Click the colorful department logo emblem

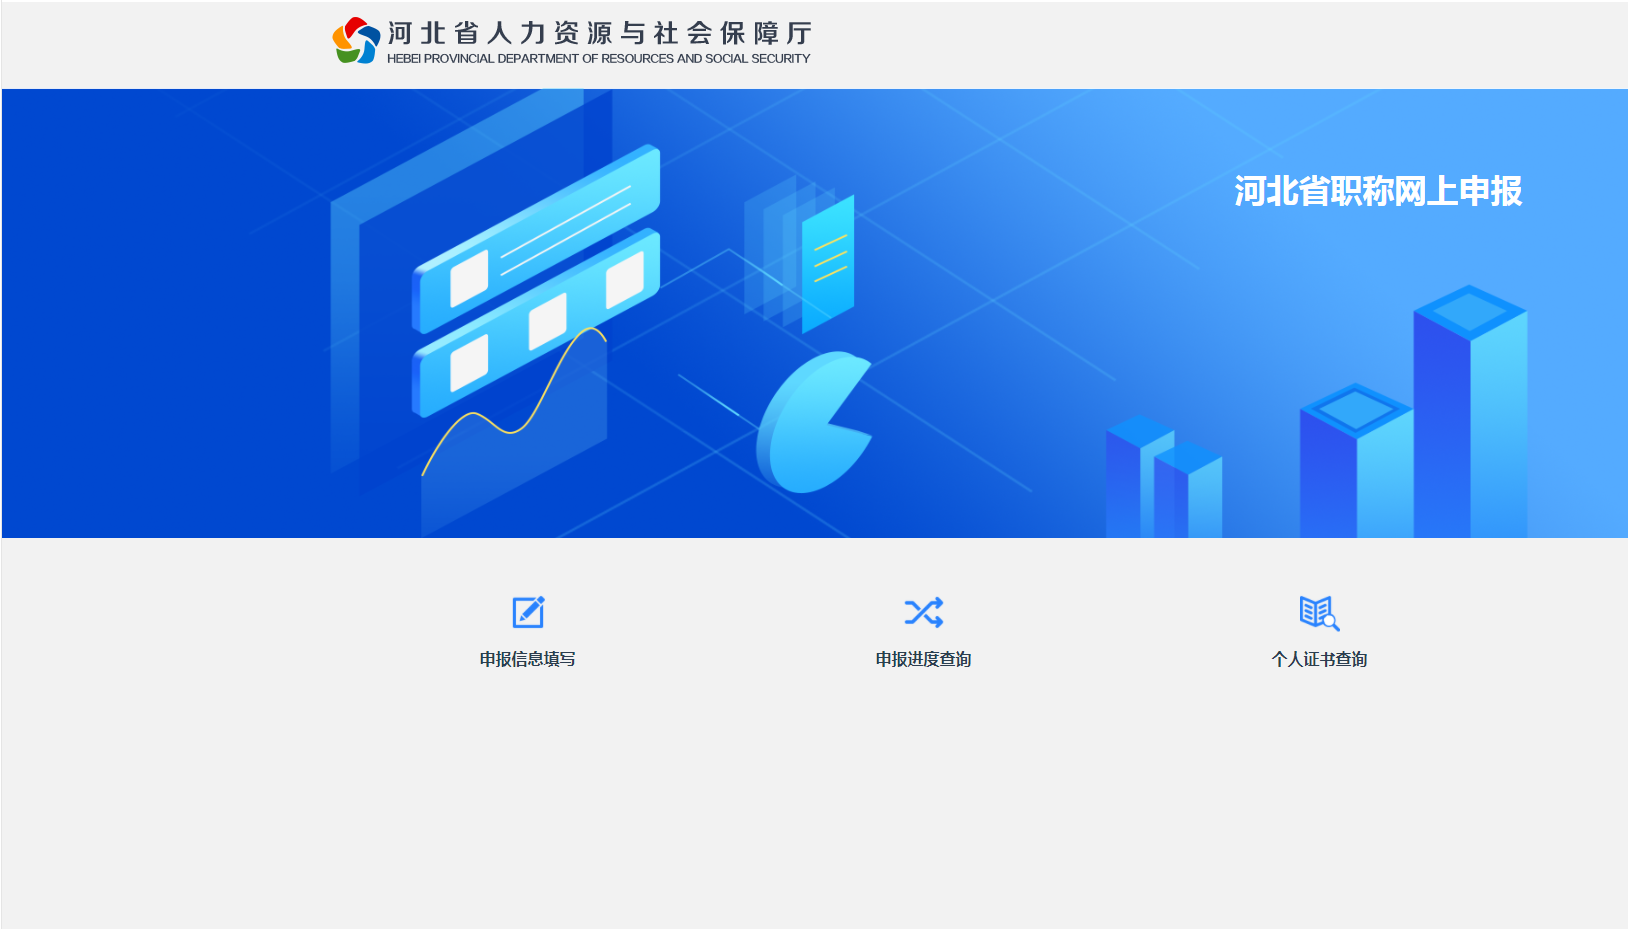[356, 41]
